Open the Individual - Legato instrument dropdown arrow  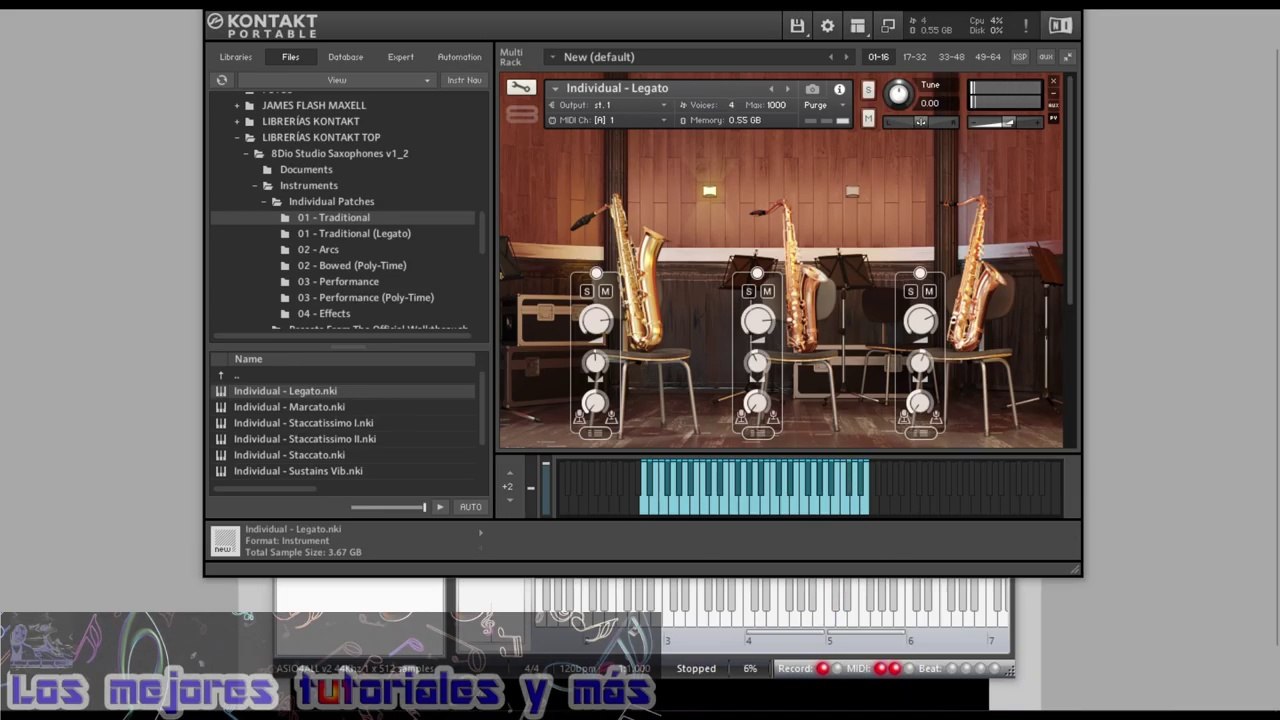(x=555, y=89)
